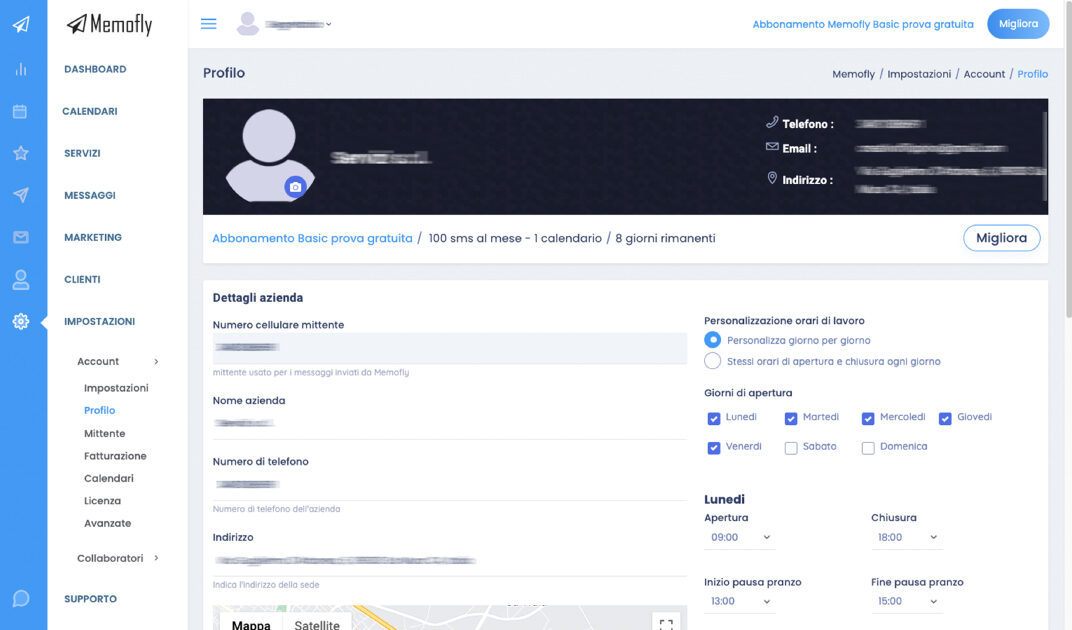Screen dimensions: 1072x630
Task: Click the blue Migliora button in header
Action: tap(1017, 24)
